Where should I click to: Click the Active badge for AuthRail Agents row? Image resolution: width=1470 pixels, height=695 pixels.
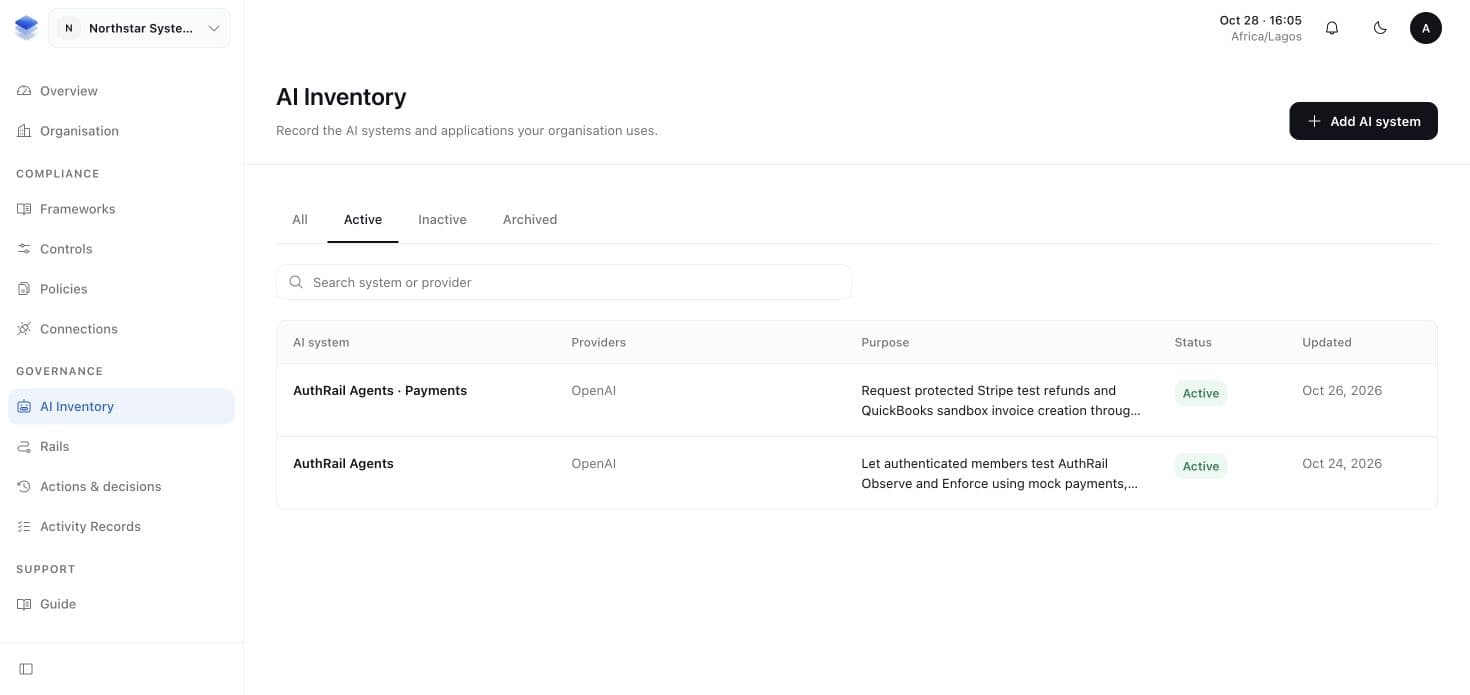pyautogui.click(x=1200, y=466)
